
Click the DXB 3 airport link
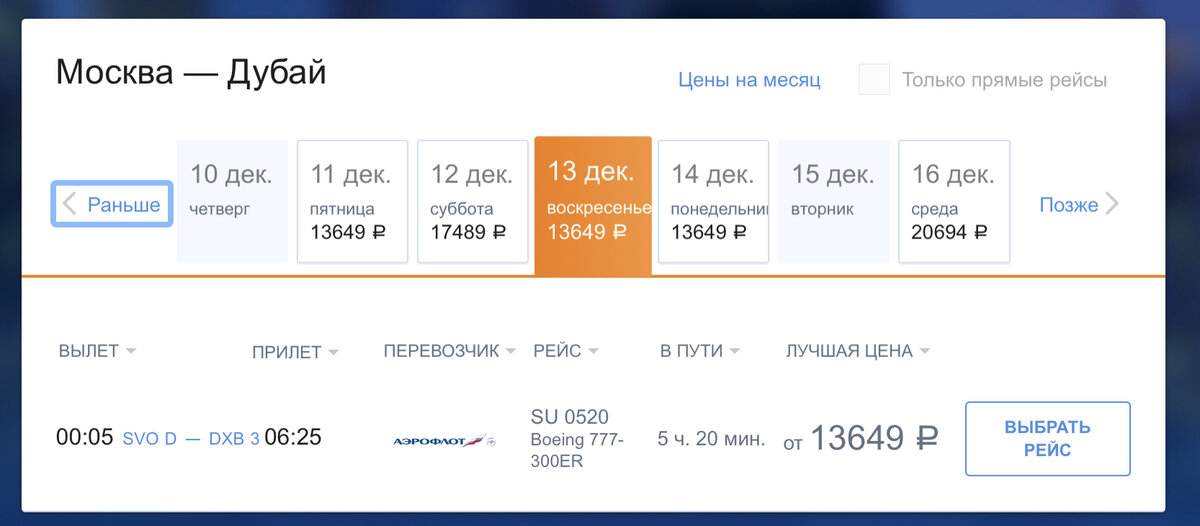click(234, 439)
